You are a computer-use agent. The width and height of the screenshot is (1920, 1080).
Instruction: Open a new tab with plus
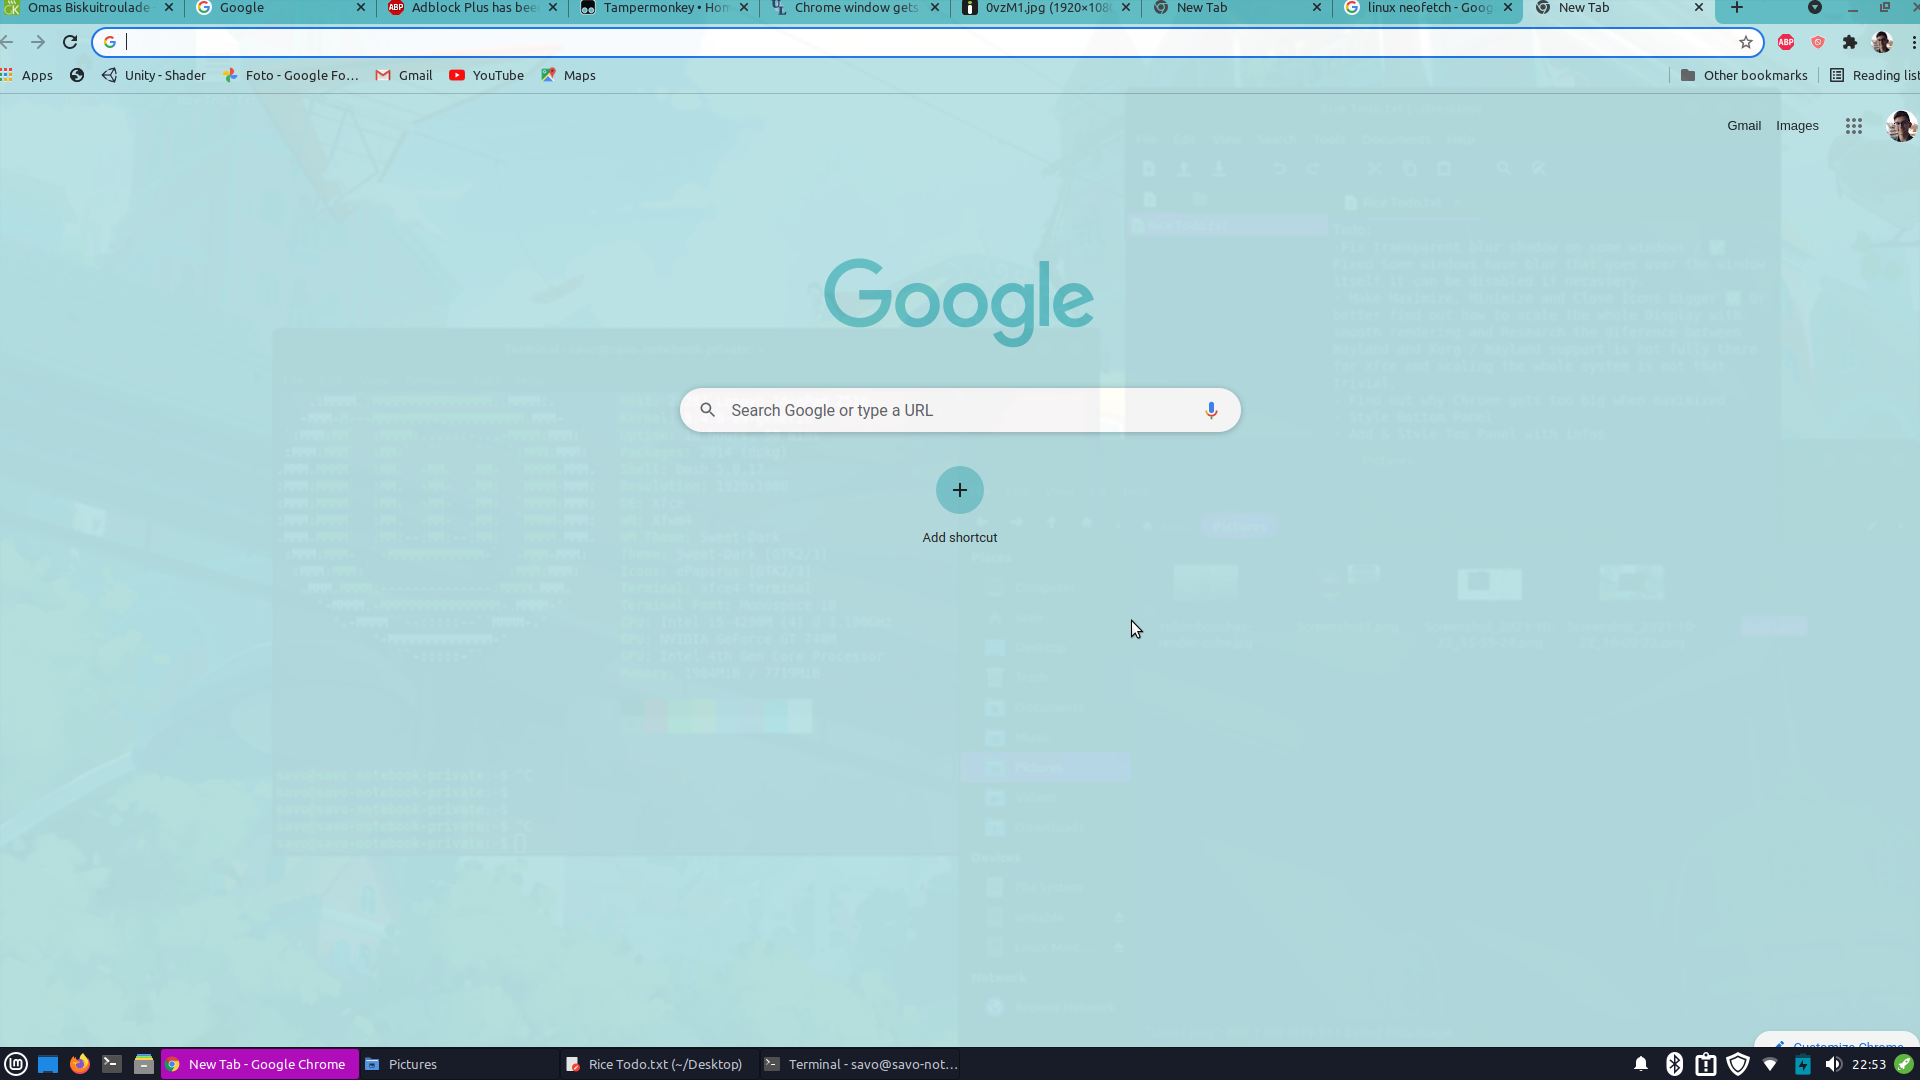point(1737,8)
